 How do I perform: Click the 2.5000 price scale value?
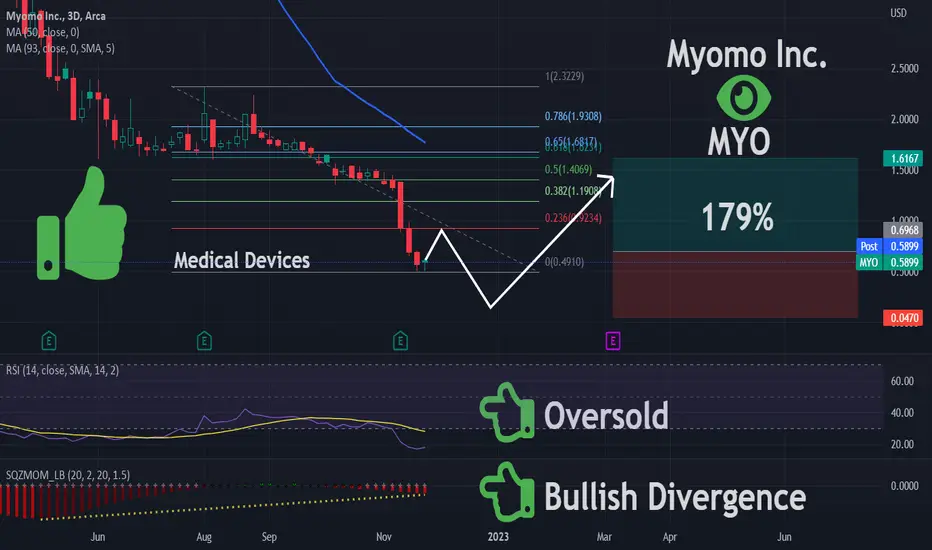[905, 69]
